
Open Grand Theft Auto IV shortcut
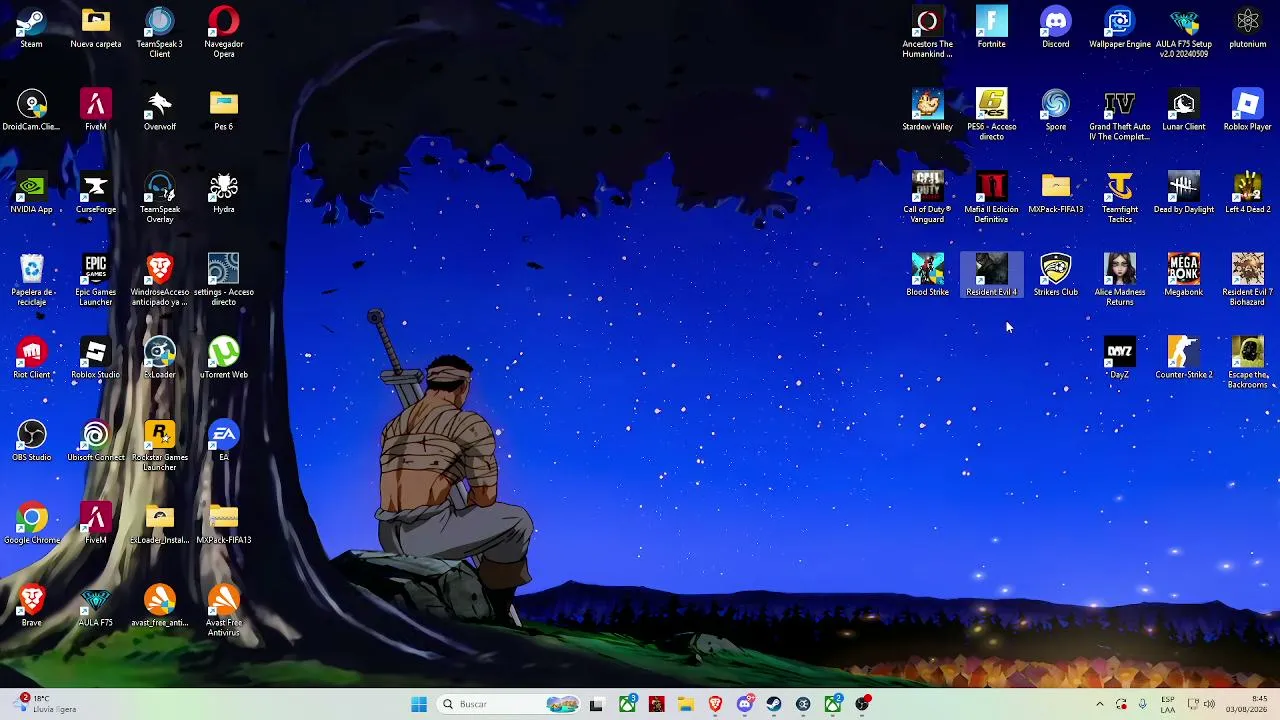[x=1120, y=115]
